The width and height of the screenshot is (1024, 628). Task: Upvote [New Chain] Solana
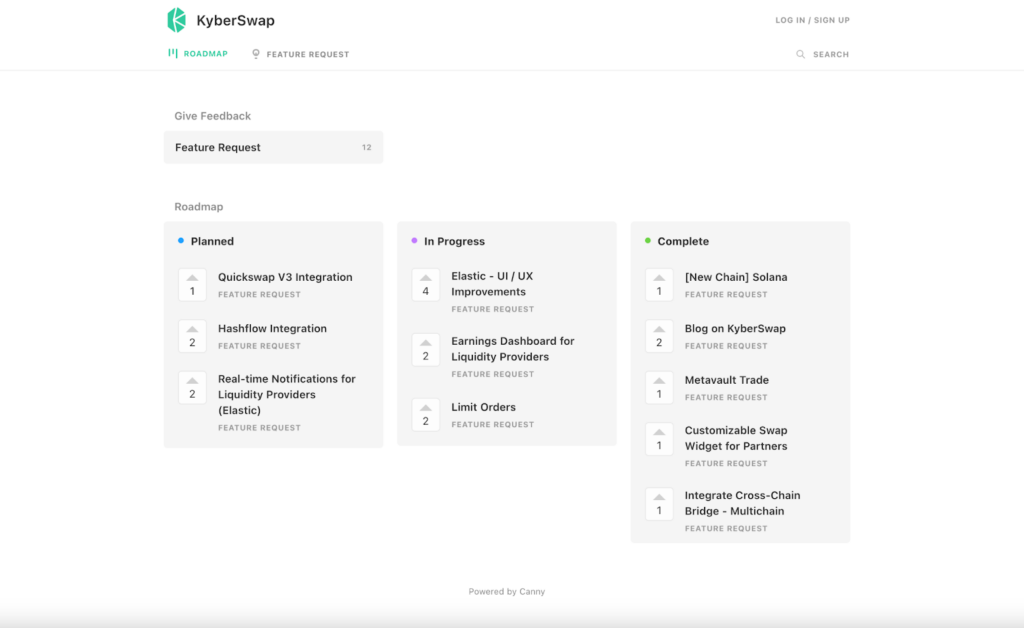point(659,285)
